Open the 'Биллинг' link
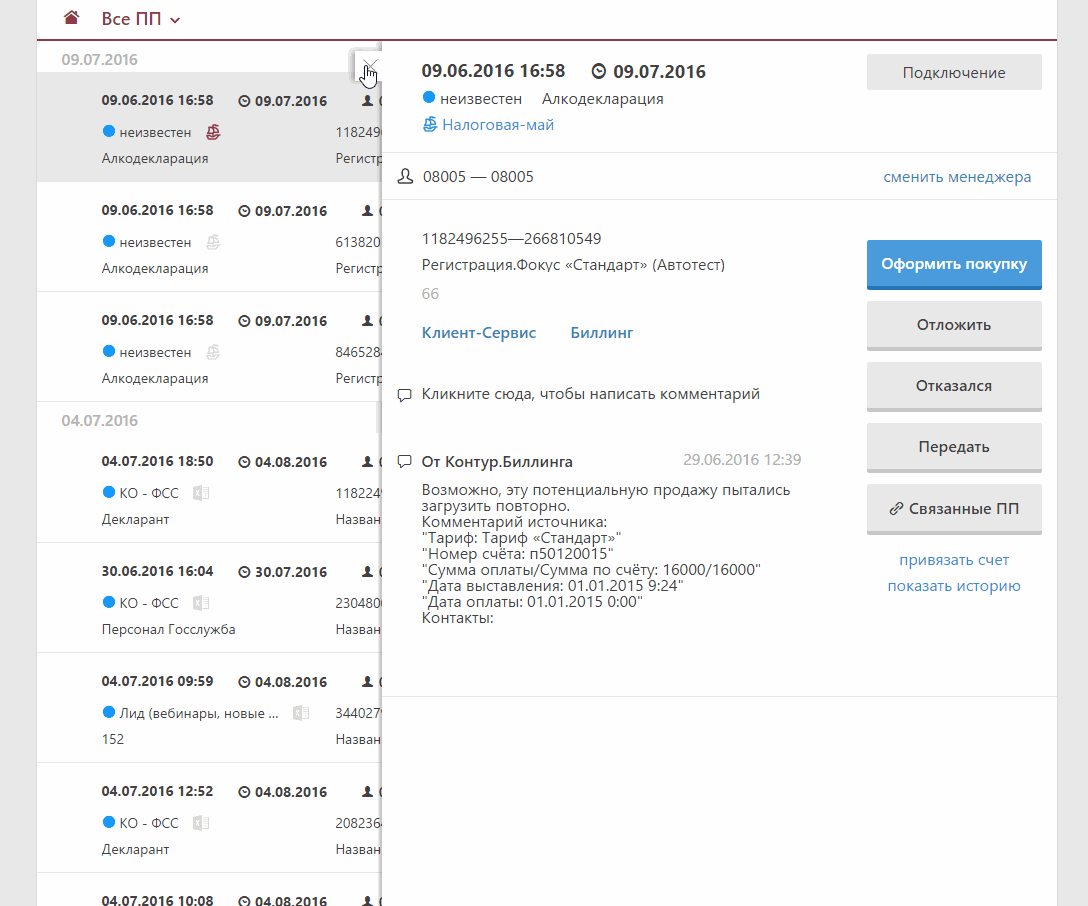This screenshot has height=906, width=1088. tap(602, 332)
